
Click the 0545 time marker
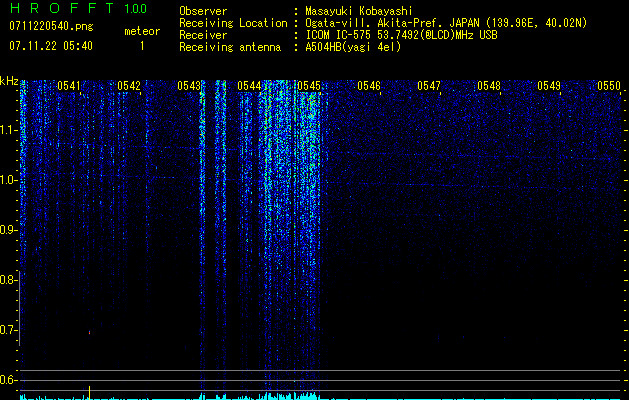point(309,86)
